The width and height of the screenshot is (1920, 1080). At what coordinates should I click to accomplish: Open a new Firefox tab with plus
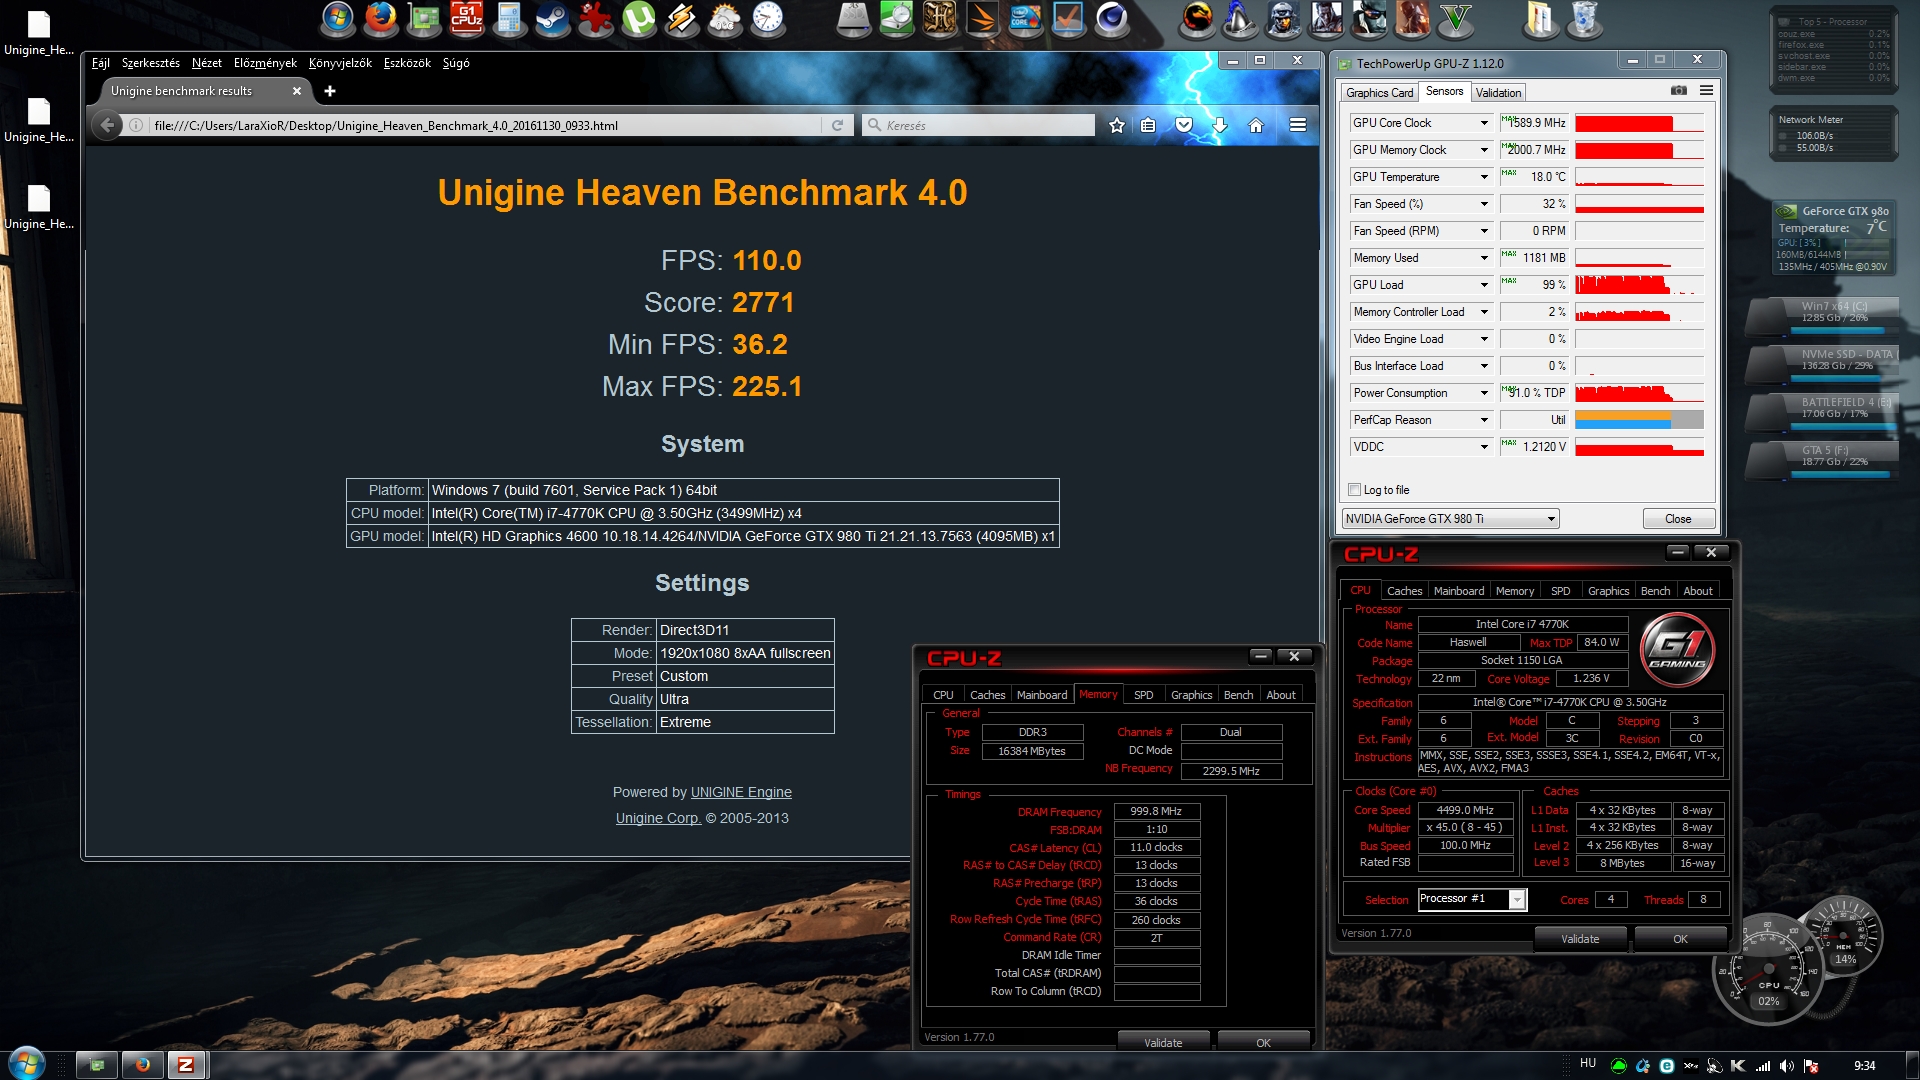[330, 91]
